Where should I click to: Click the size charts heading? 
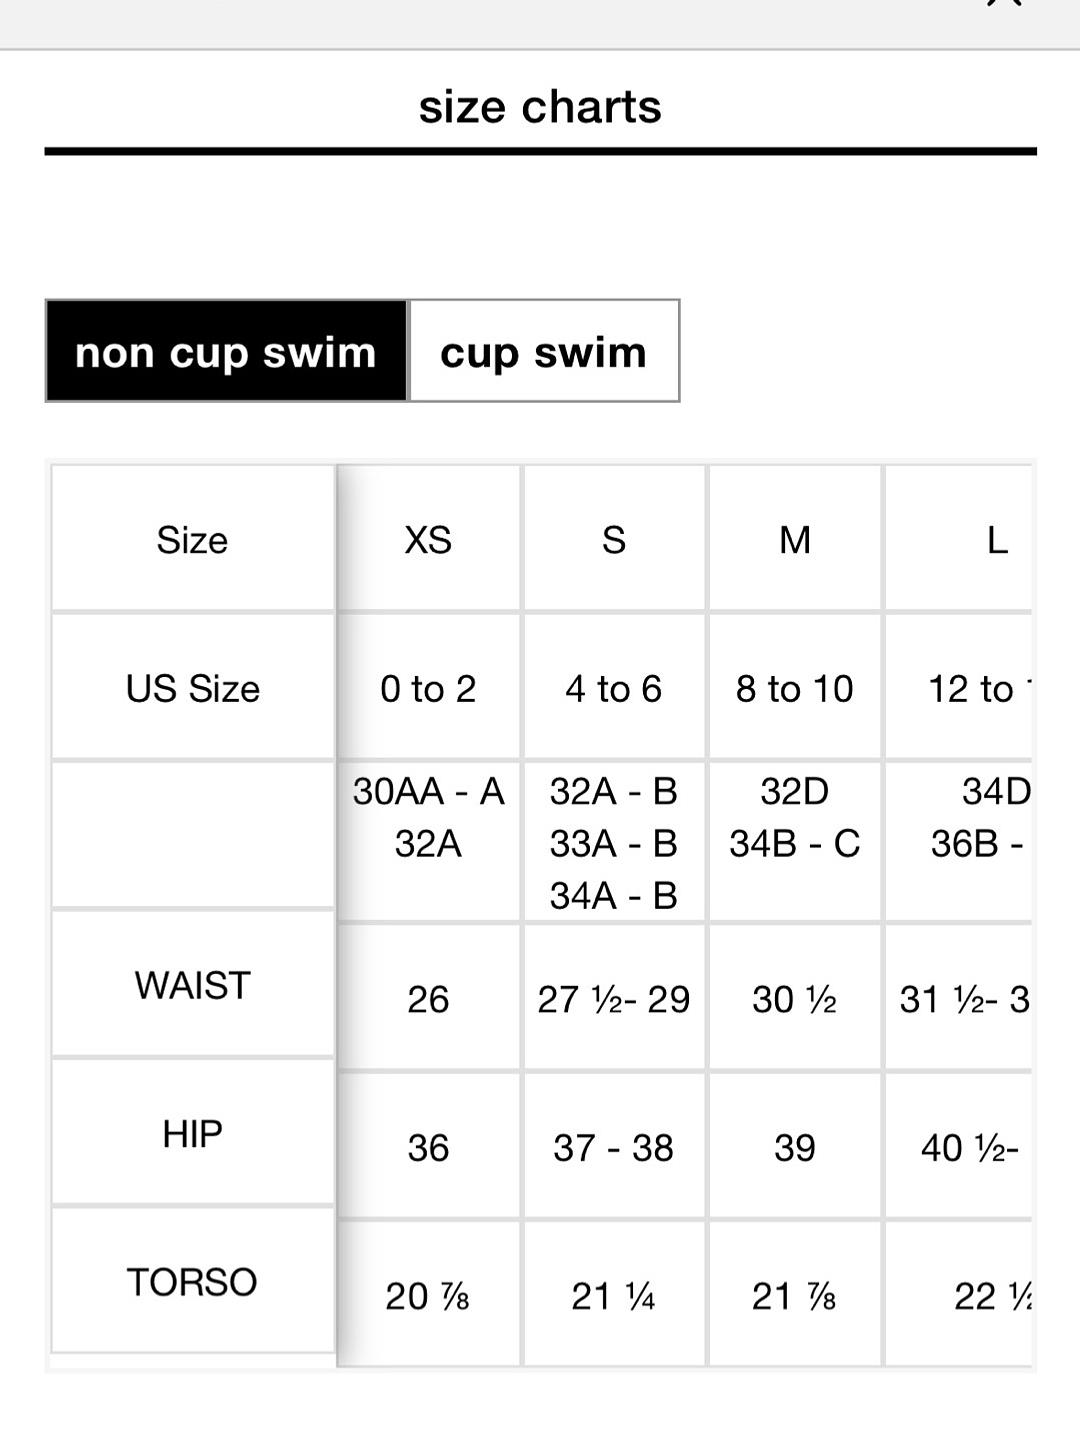coord(540,107)
